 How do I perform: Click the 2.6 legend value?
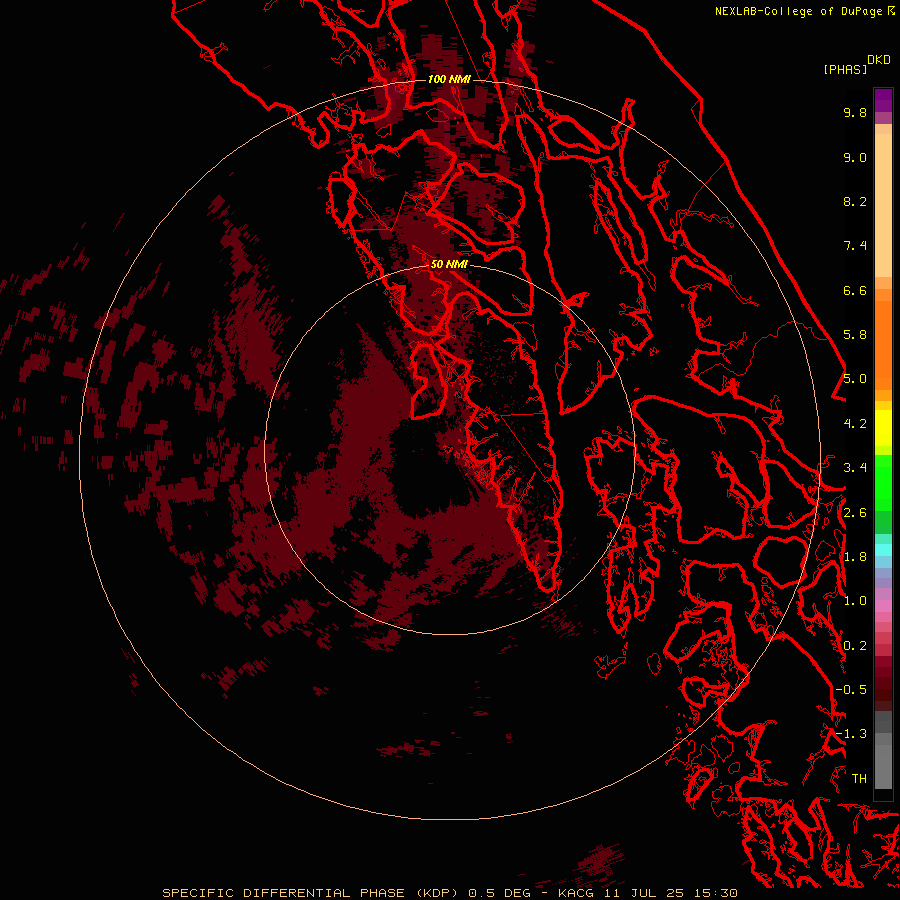click(855, 513)
